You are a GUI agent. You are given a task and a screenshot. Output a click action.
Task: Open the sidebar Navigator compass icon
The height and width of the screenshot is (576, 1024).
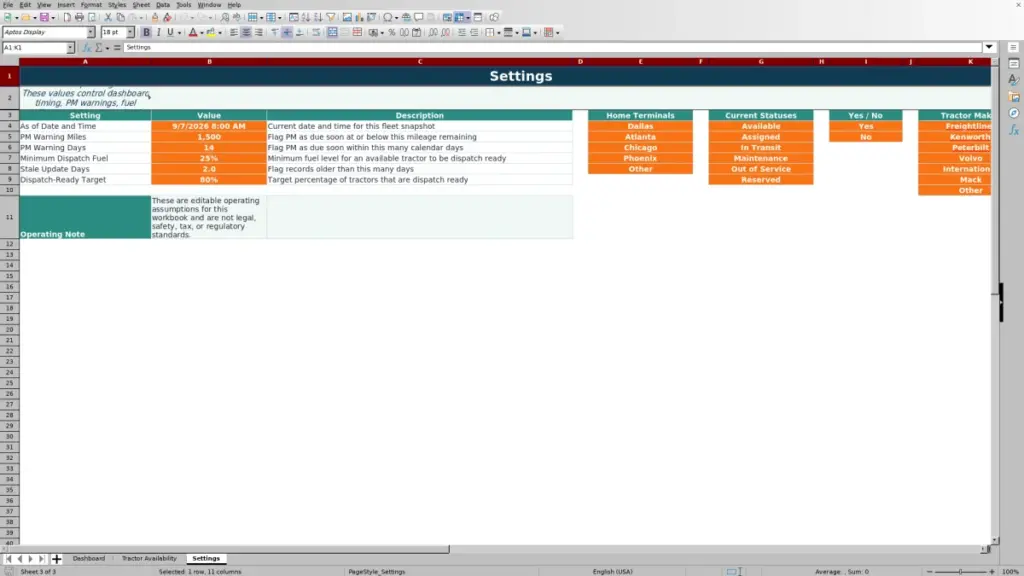(1014, 113)
